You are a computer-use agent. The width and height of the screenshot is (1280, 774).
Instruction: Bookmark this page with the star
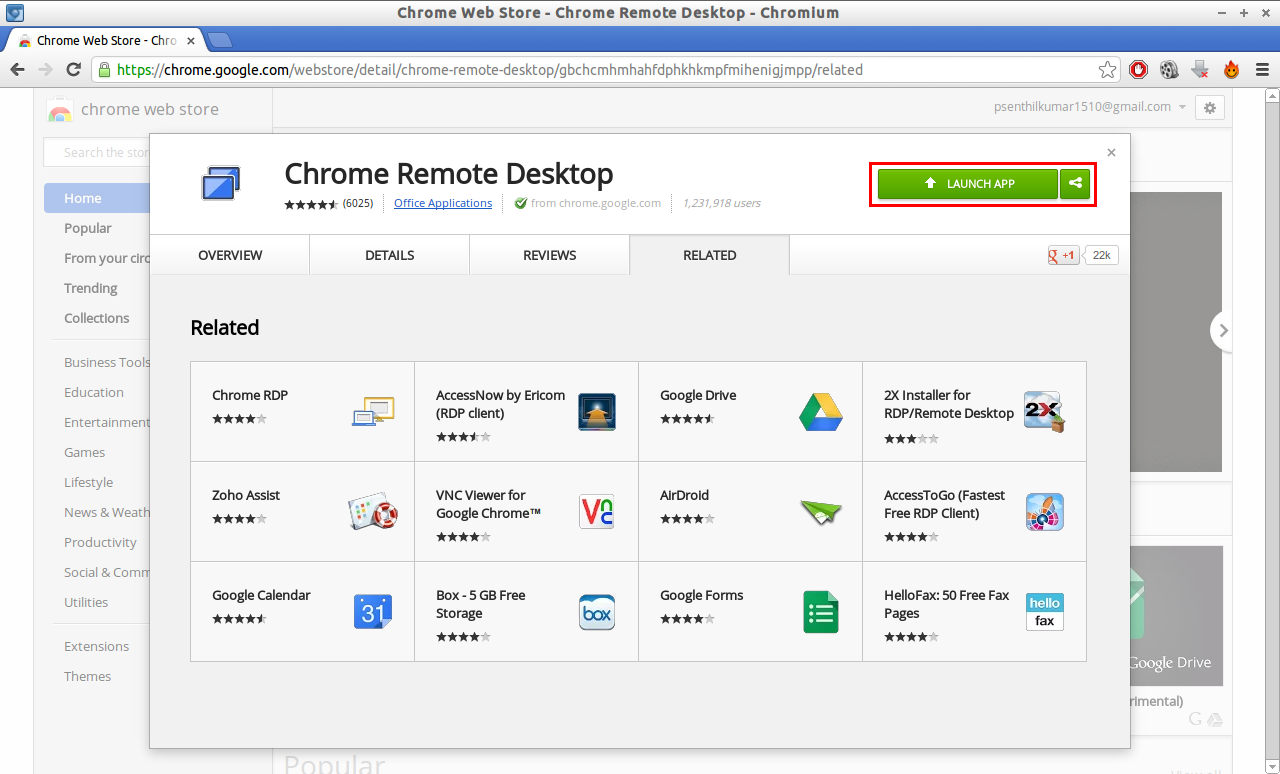[1107, 70]
